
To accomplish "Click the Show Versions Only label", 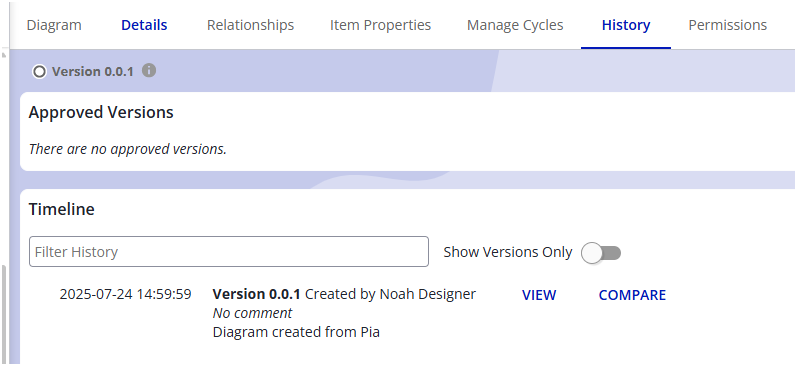I will (x=508, y=252).
